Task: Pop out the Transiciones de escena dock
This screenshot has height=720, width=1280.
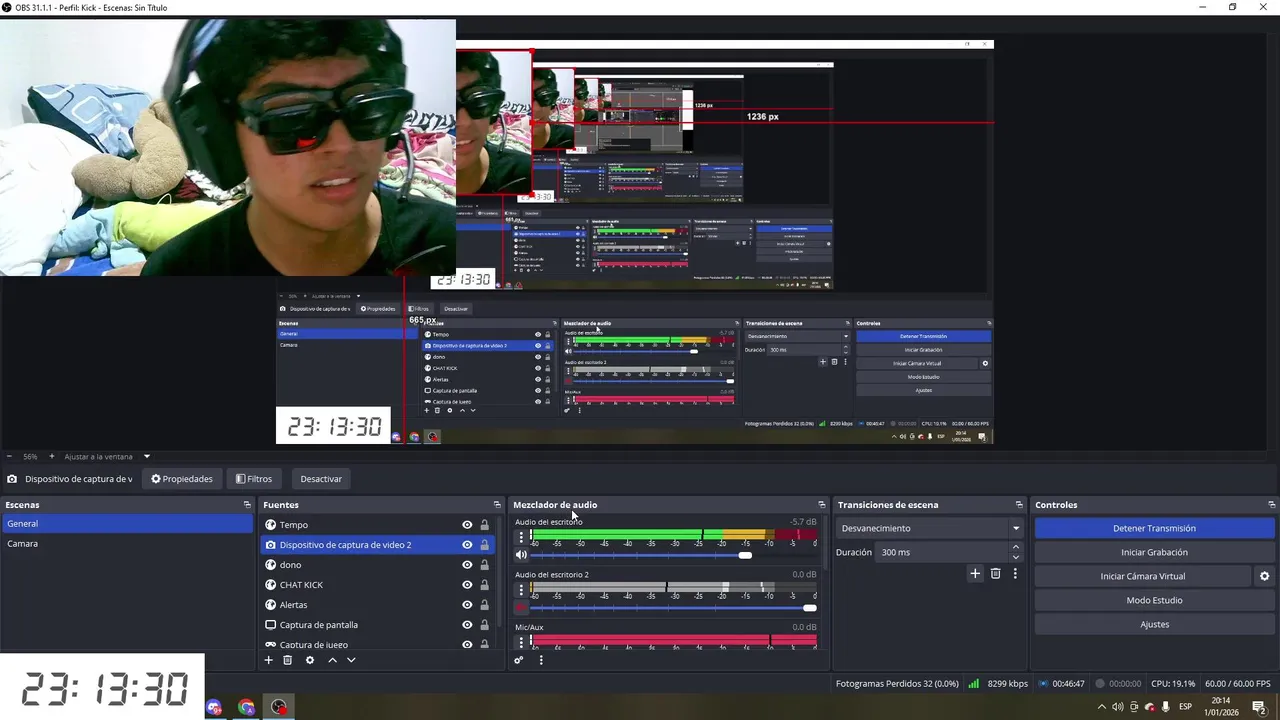Action: click(1019, 505)
